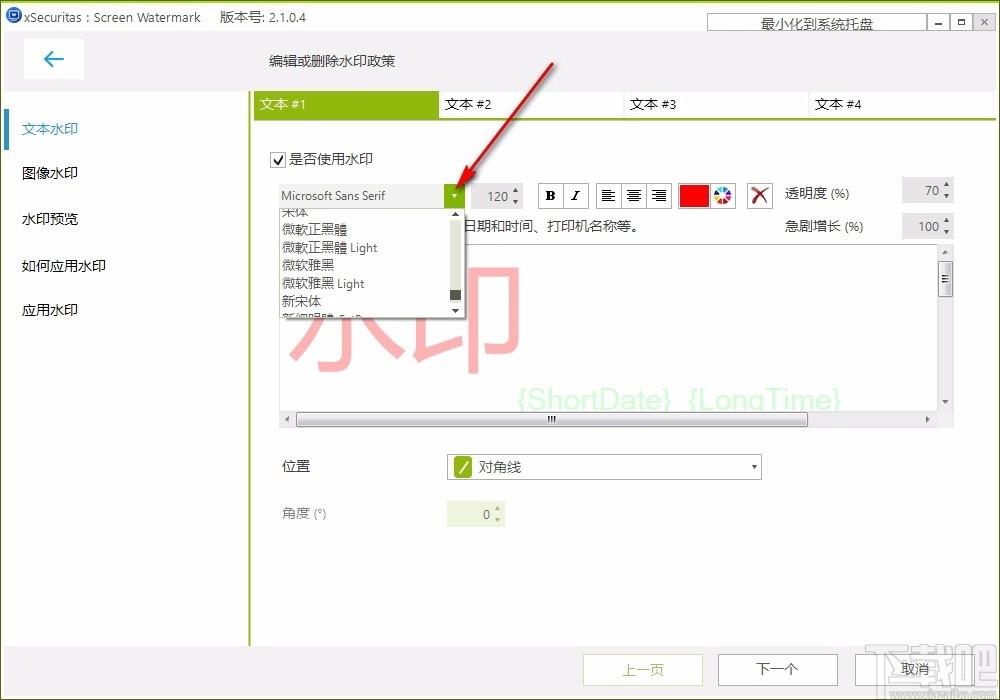Switch to the 文本 #1 tab
This screenshot has width=1000, height=700.
point(346,105)
